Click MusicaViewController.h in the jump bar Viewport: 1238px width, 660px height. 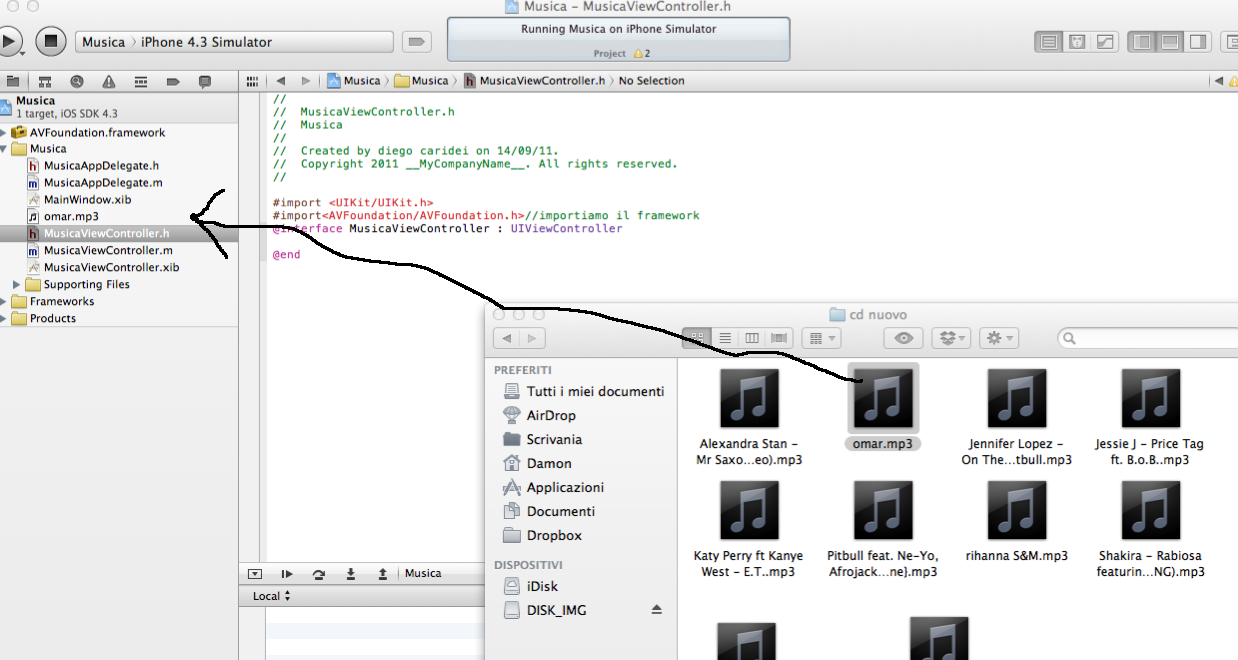pyautogui.click(x=534, y=81)
